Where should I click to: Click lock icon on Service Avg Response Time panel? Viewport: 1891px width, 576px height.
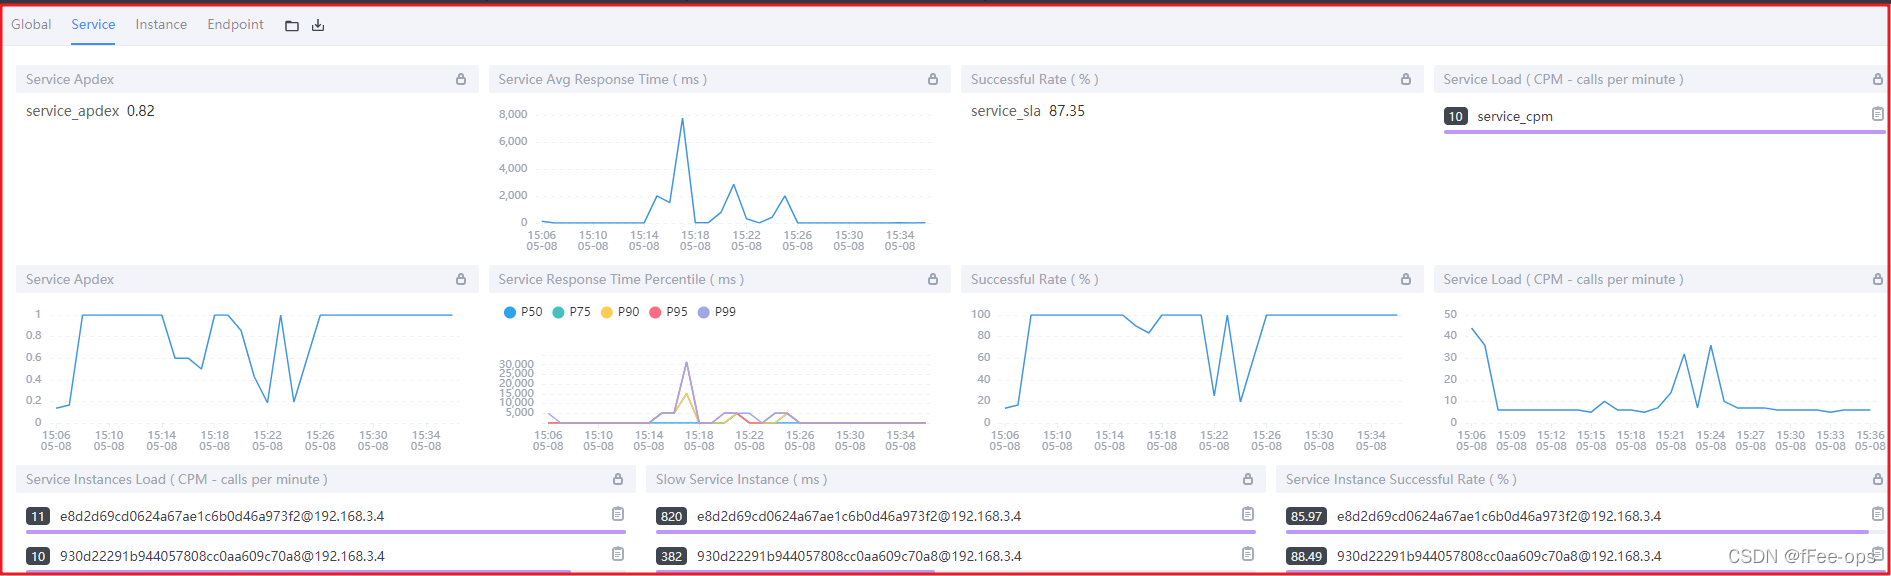coord(933,79)
